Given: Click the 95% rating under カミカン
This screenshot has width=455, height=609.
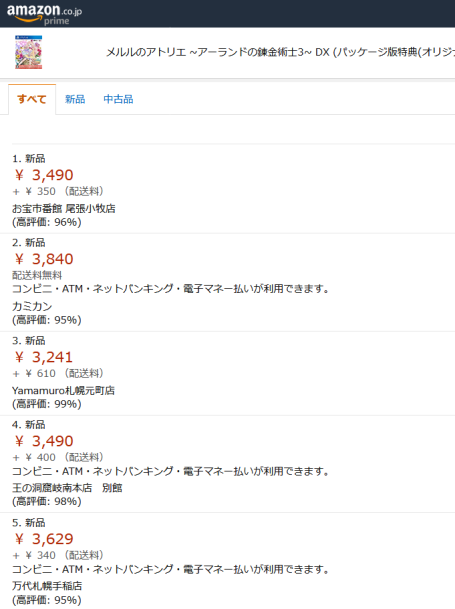Looking at the screenshot, I should coord(47,320).
